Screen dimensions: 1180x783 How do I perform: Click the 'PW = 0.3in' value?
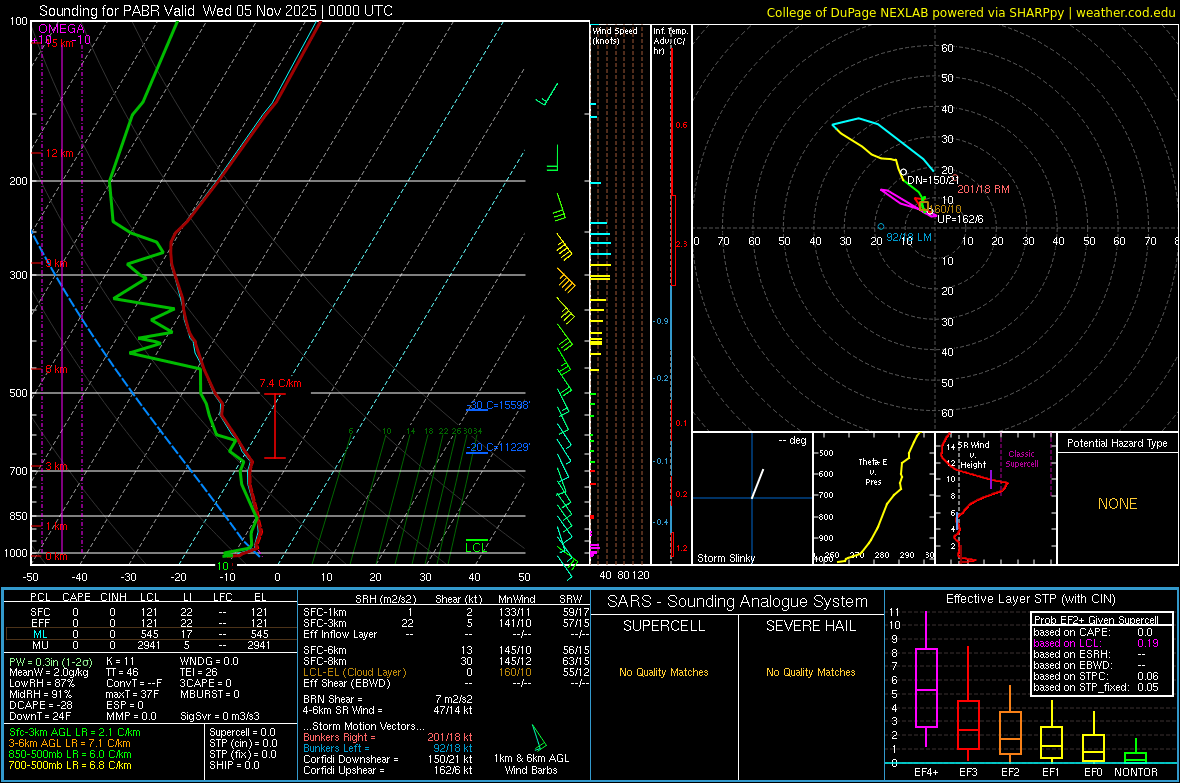click(50, 661)
